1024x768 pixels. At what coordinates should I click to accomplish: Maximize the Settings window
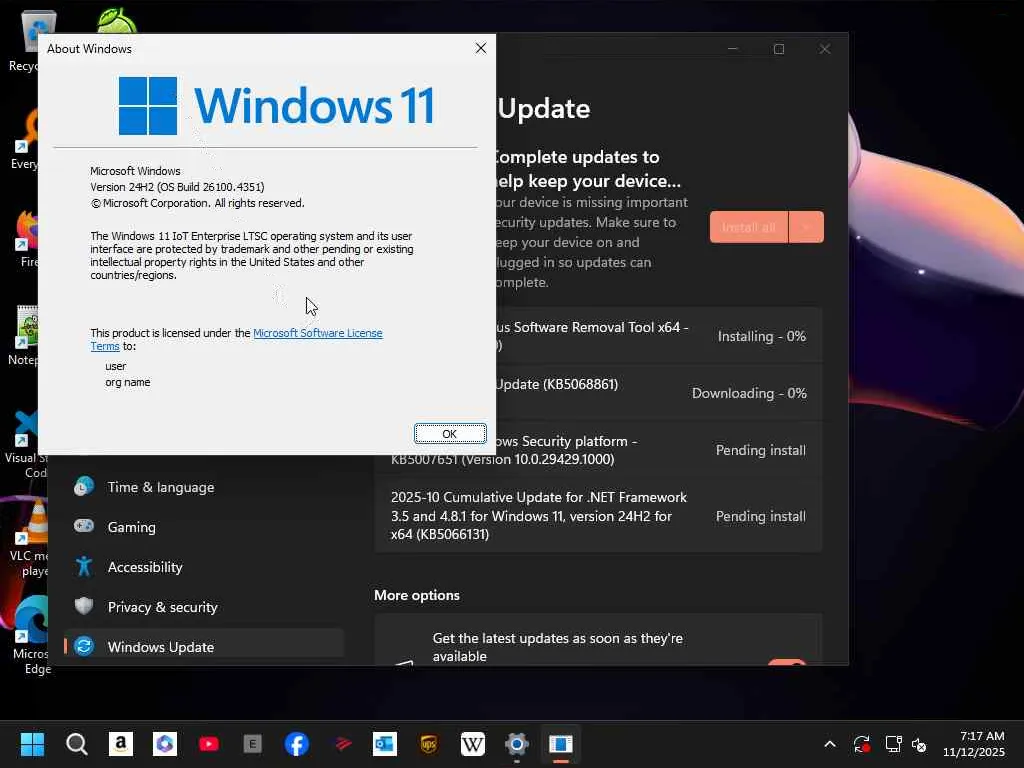pyautogui.click(x=778, y=49)
